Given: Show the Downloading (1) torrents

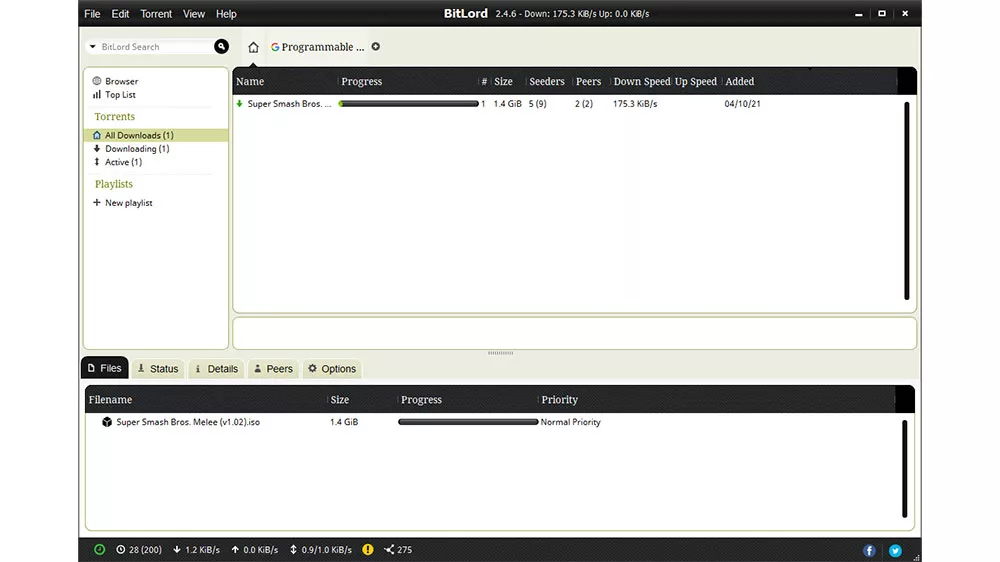Looking at the screenshot, I should [131, 149].
